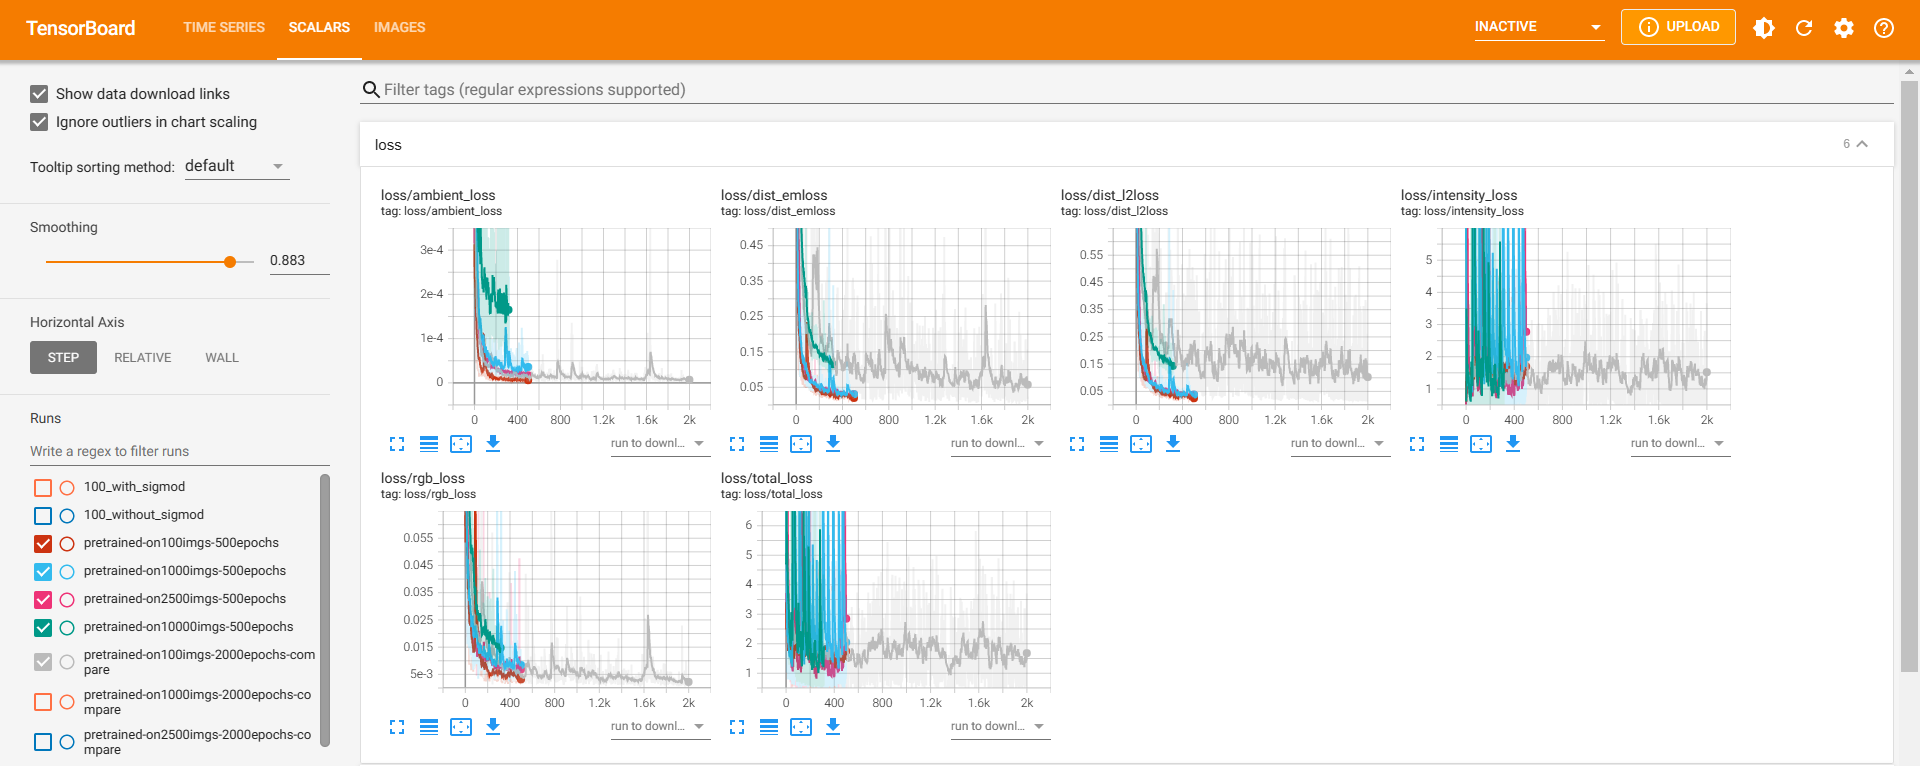Focus the Filter tags search field

(x=1127, y=90)
